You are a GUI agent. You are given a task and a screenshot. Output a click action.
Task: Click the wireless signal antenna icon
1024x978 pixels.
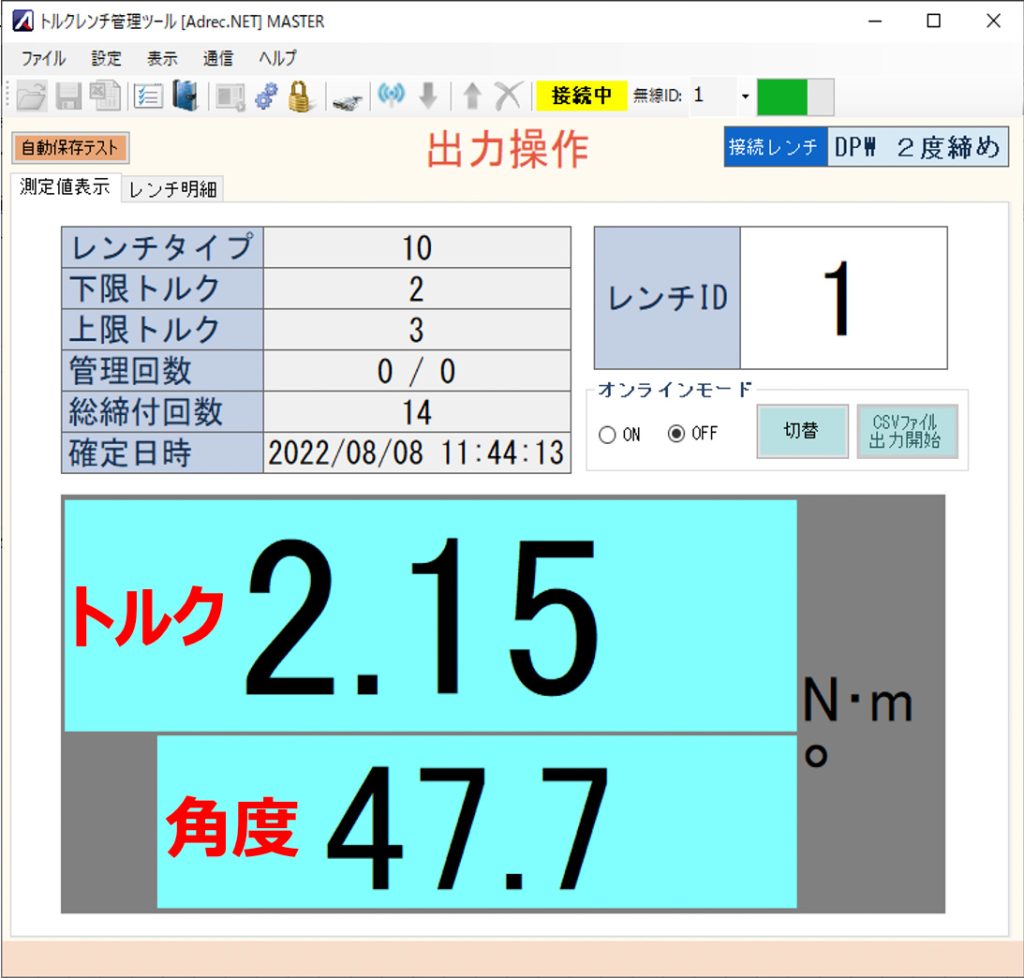(x=391, y=96)
